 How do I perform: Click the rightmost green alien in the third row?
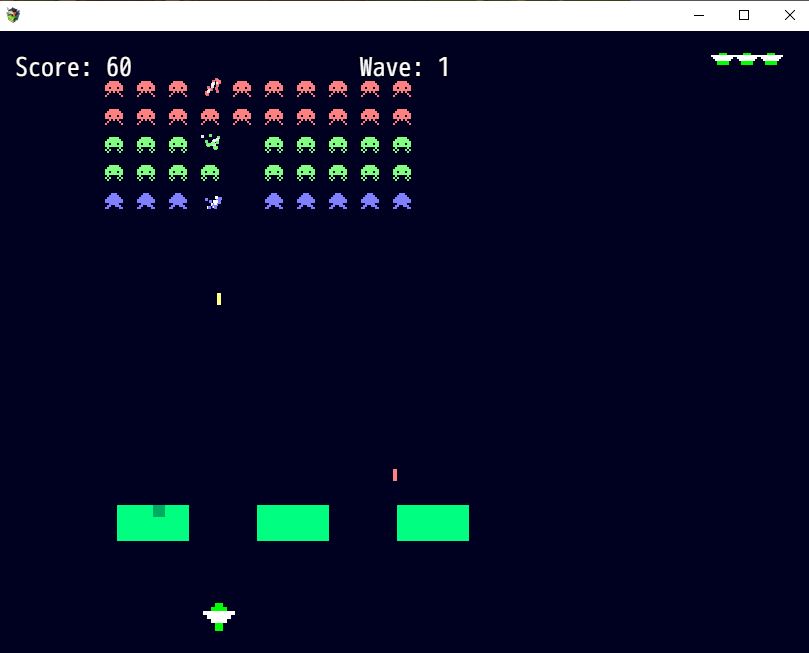tap(402, 145)
